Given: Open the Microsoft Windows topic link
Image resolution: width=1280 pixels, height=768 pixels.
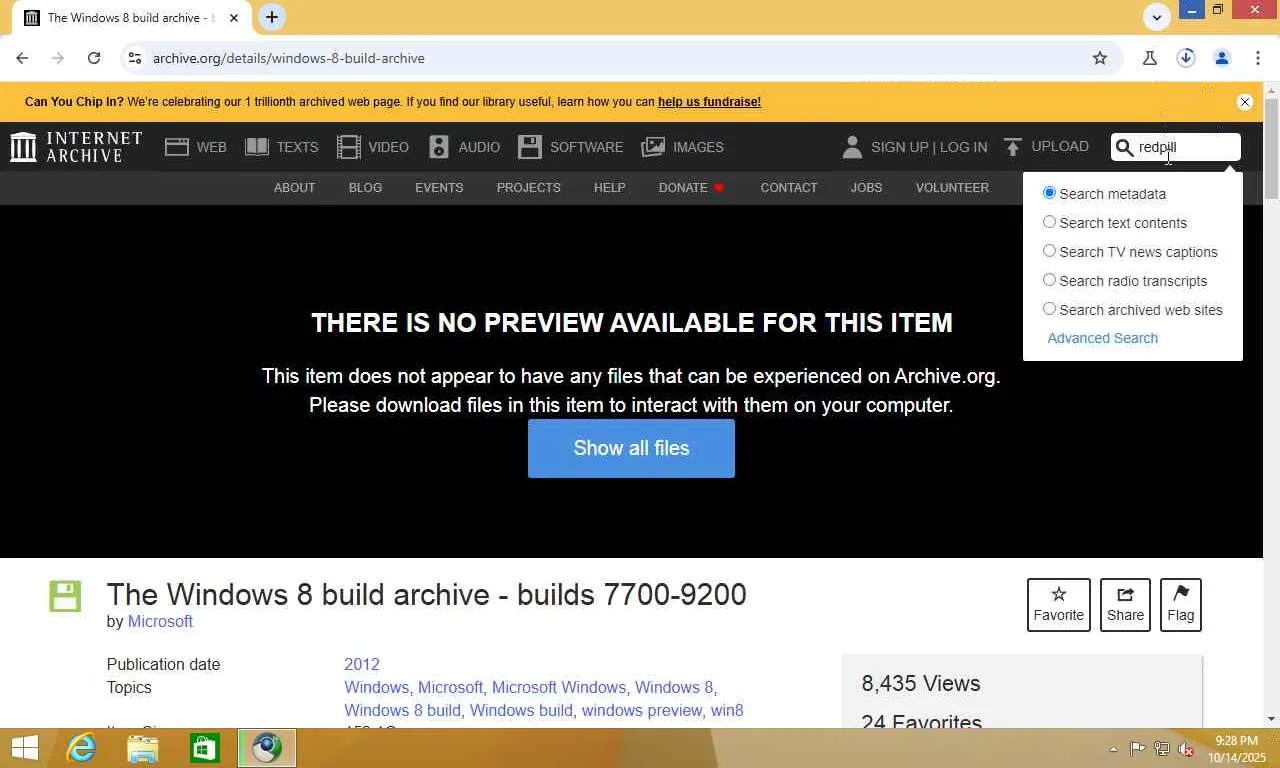Looking at the screenshot, I should (x=558, y=687).
